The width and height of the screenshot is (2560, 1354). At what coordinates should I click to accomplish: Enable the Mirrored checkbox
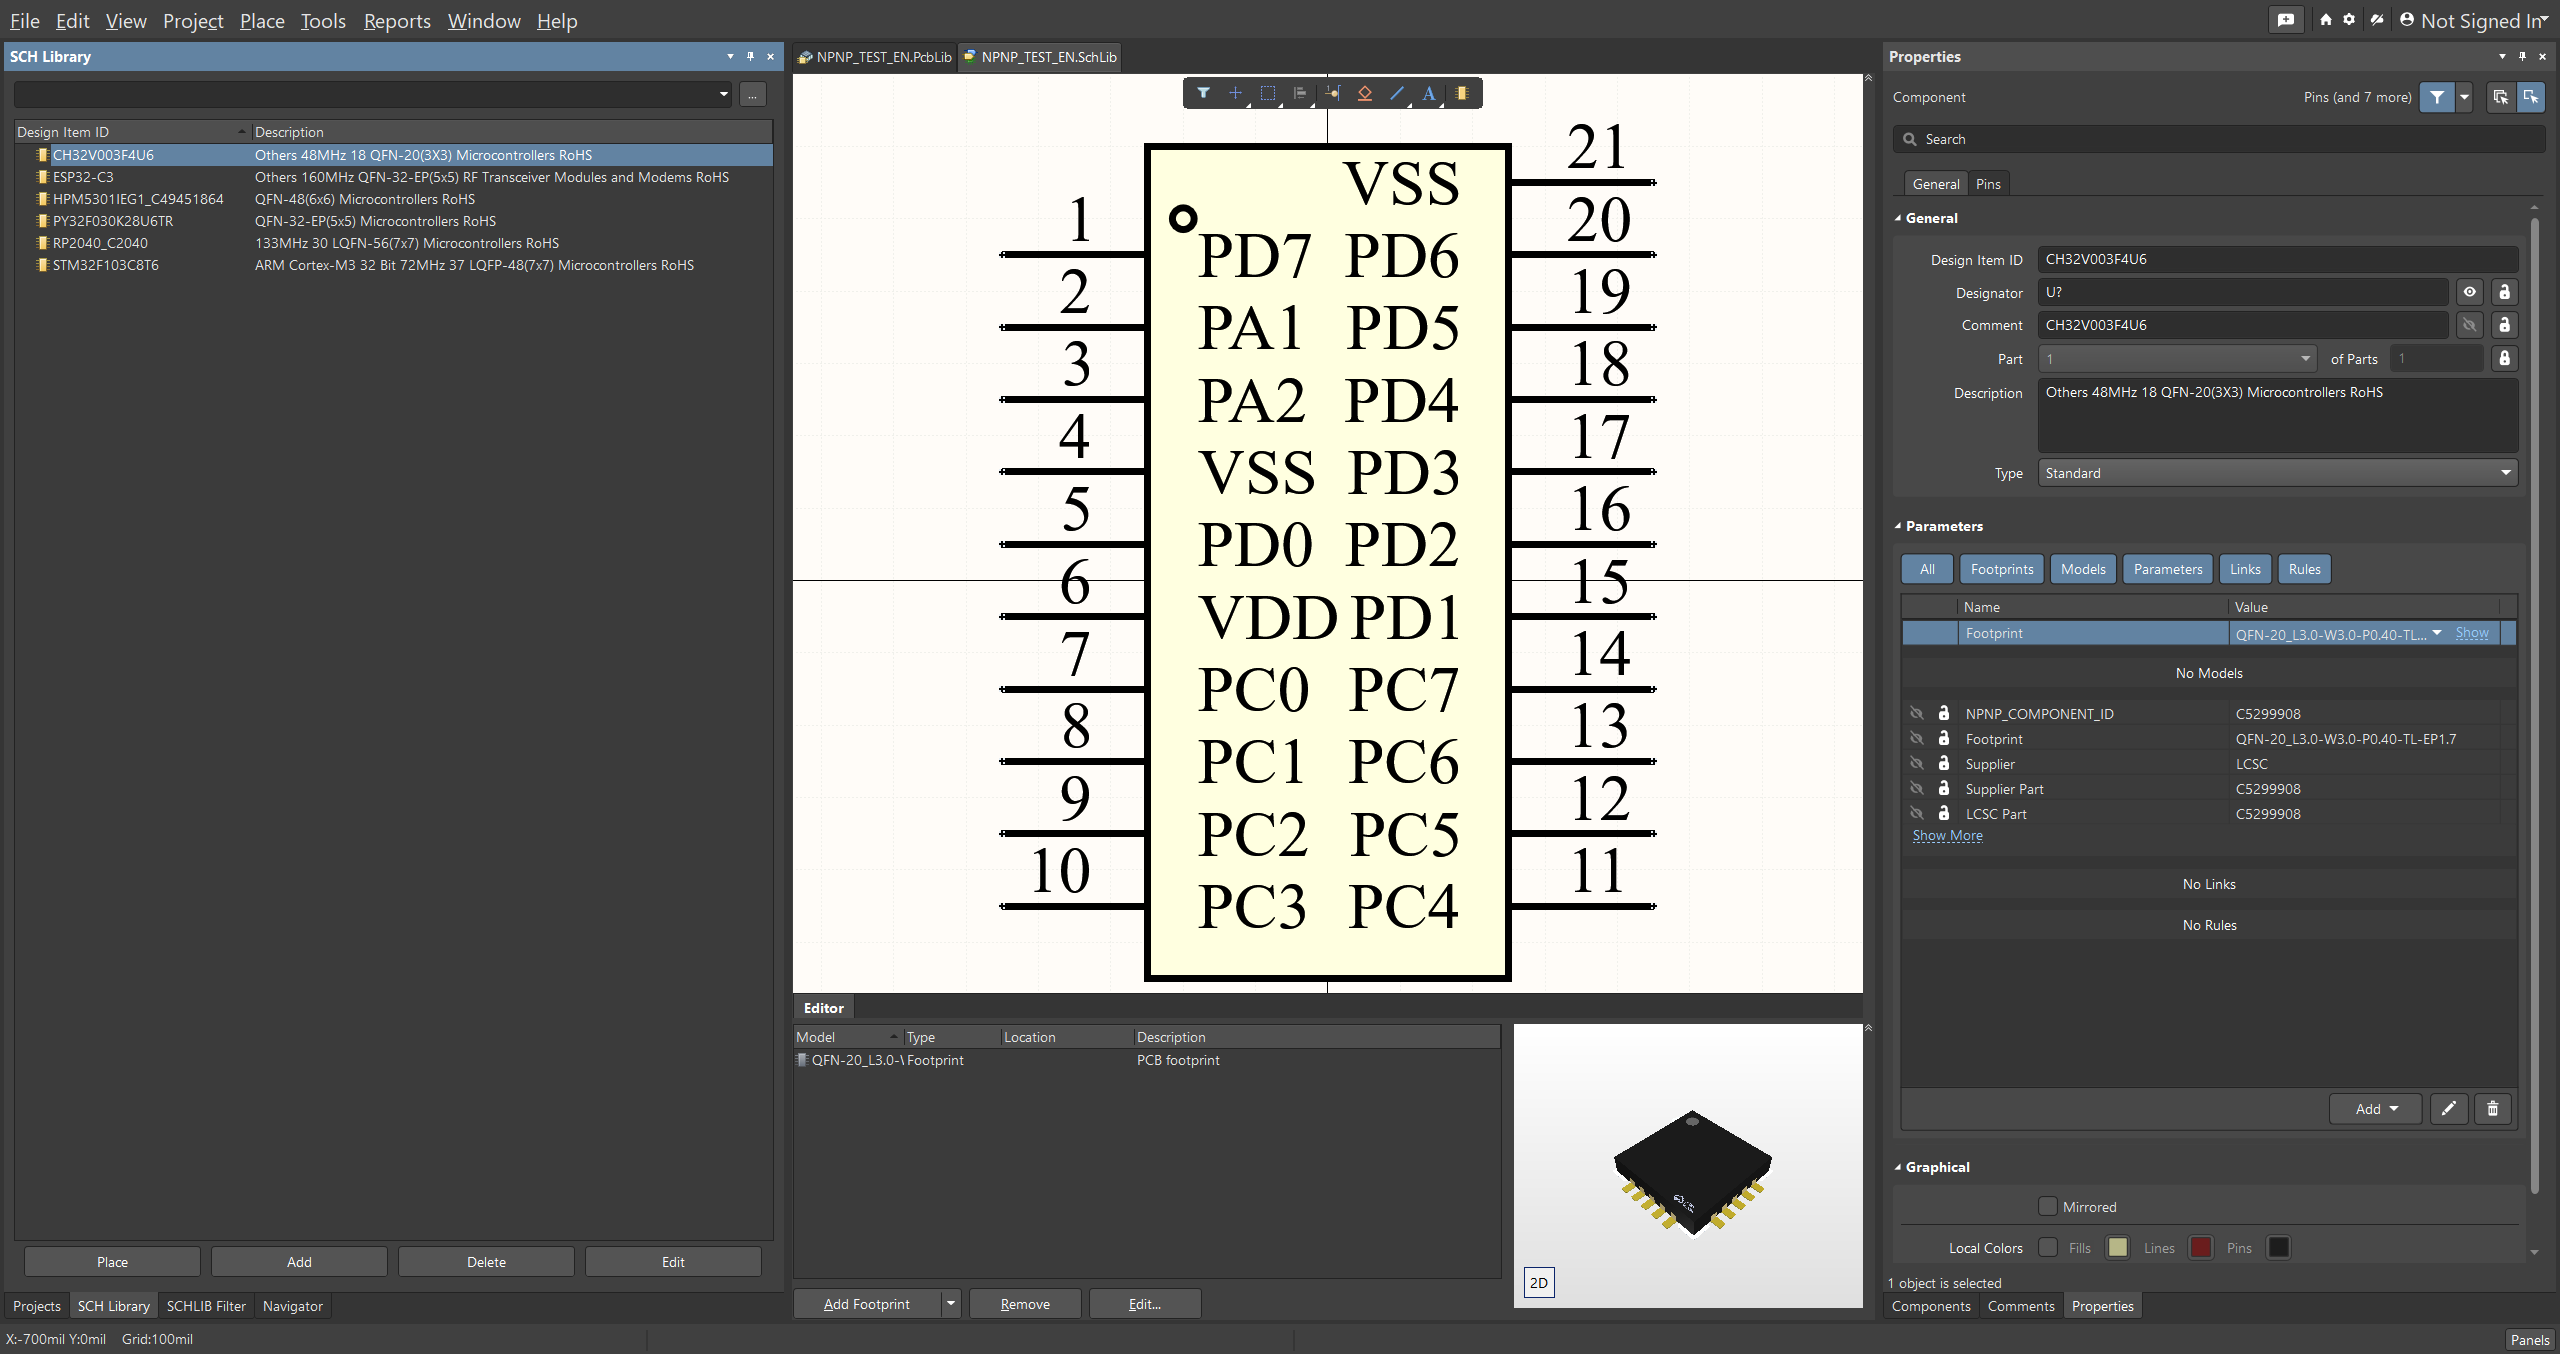pos(2048,1206)
